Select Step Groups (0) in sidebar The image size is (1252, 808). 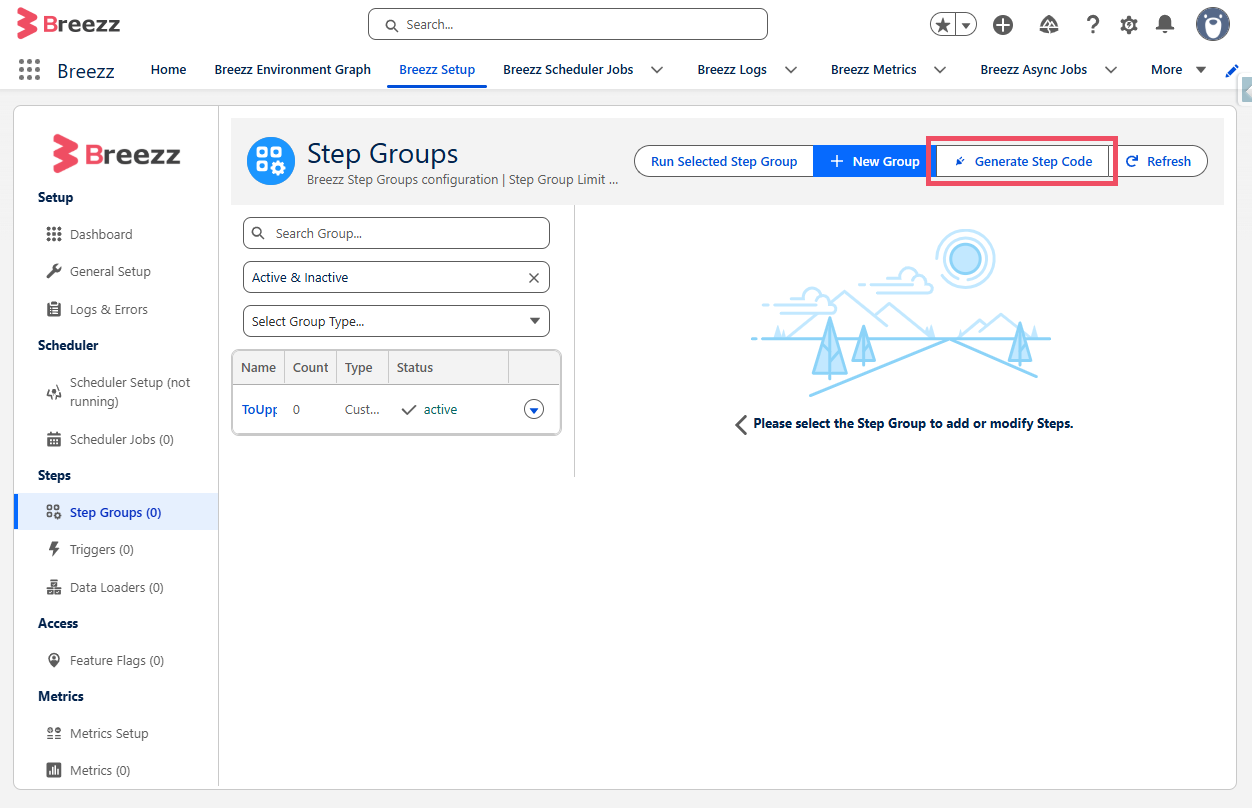pos(116,512)
